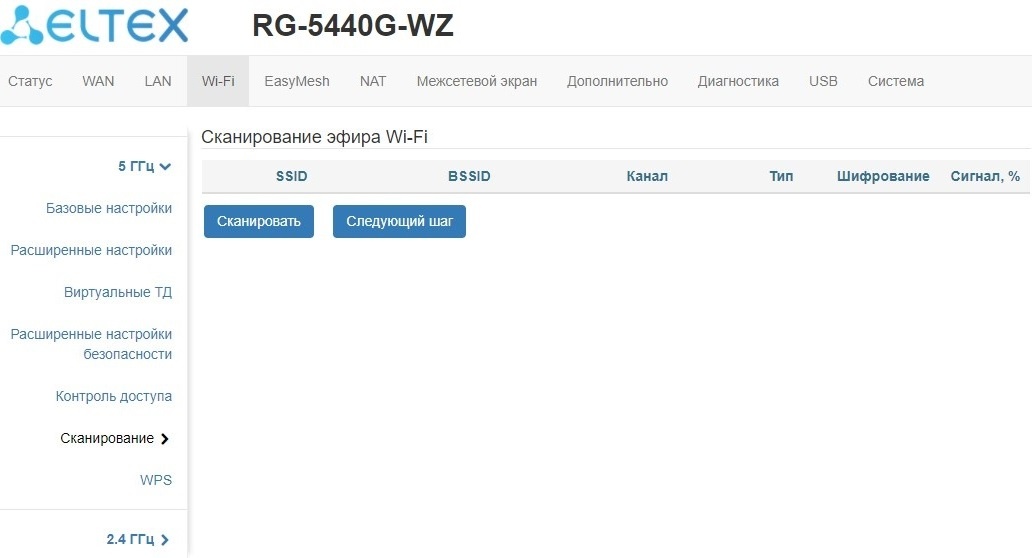The image size is (1032, 558).
Task: Open the Система tab
Action: (x=896, y=81)
